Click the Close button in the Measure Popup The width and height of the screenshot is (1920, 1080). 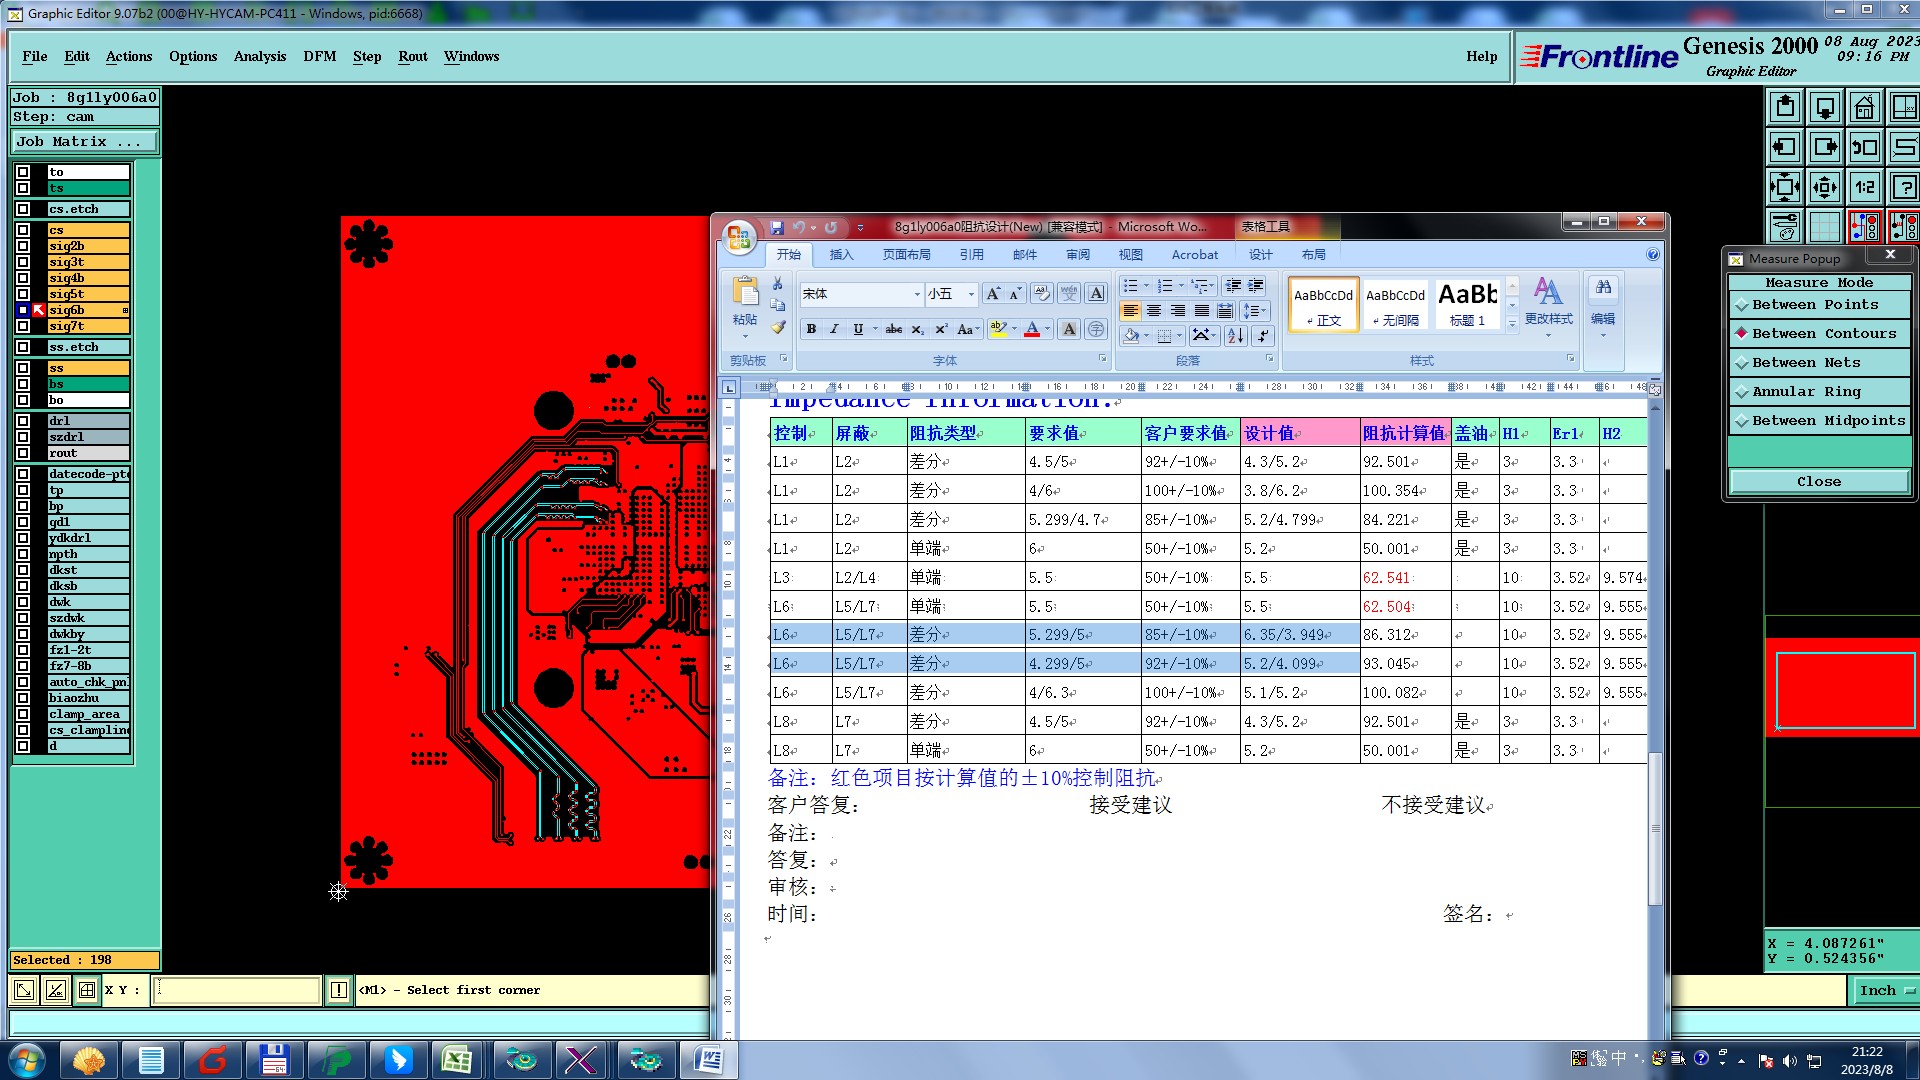click(x=1818, y=482)
